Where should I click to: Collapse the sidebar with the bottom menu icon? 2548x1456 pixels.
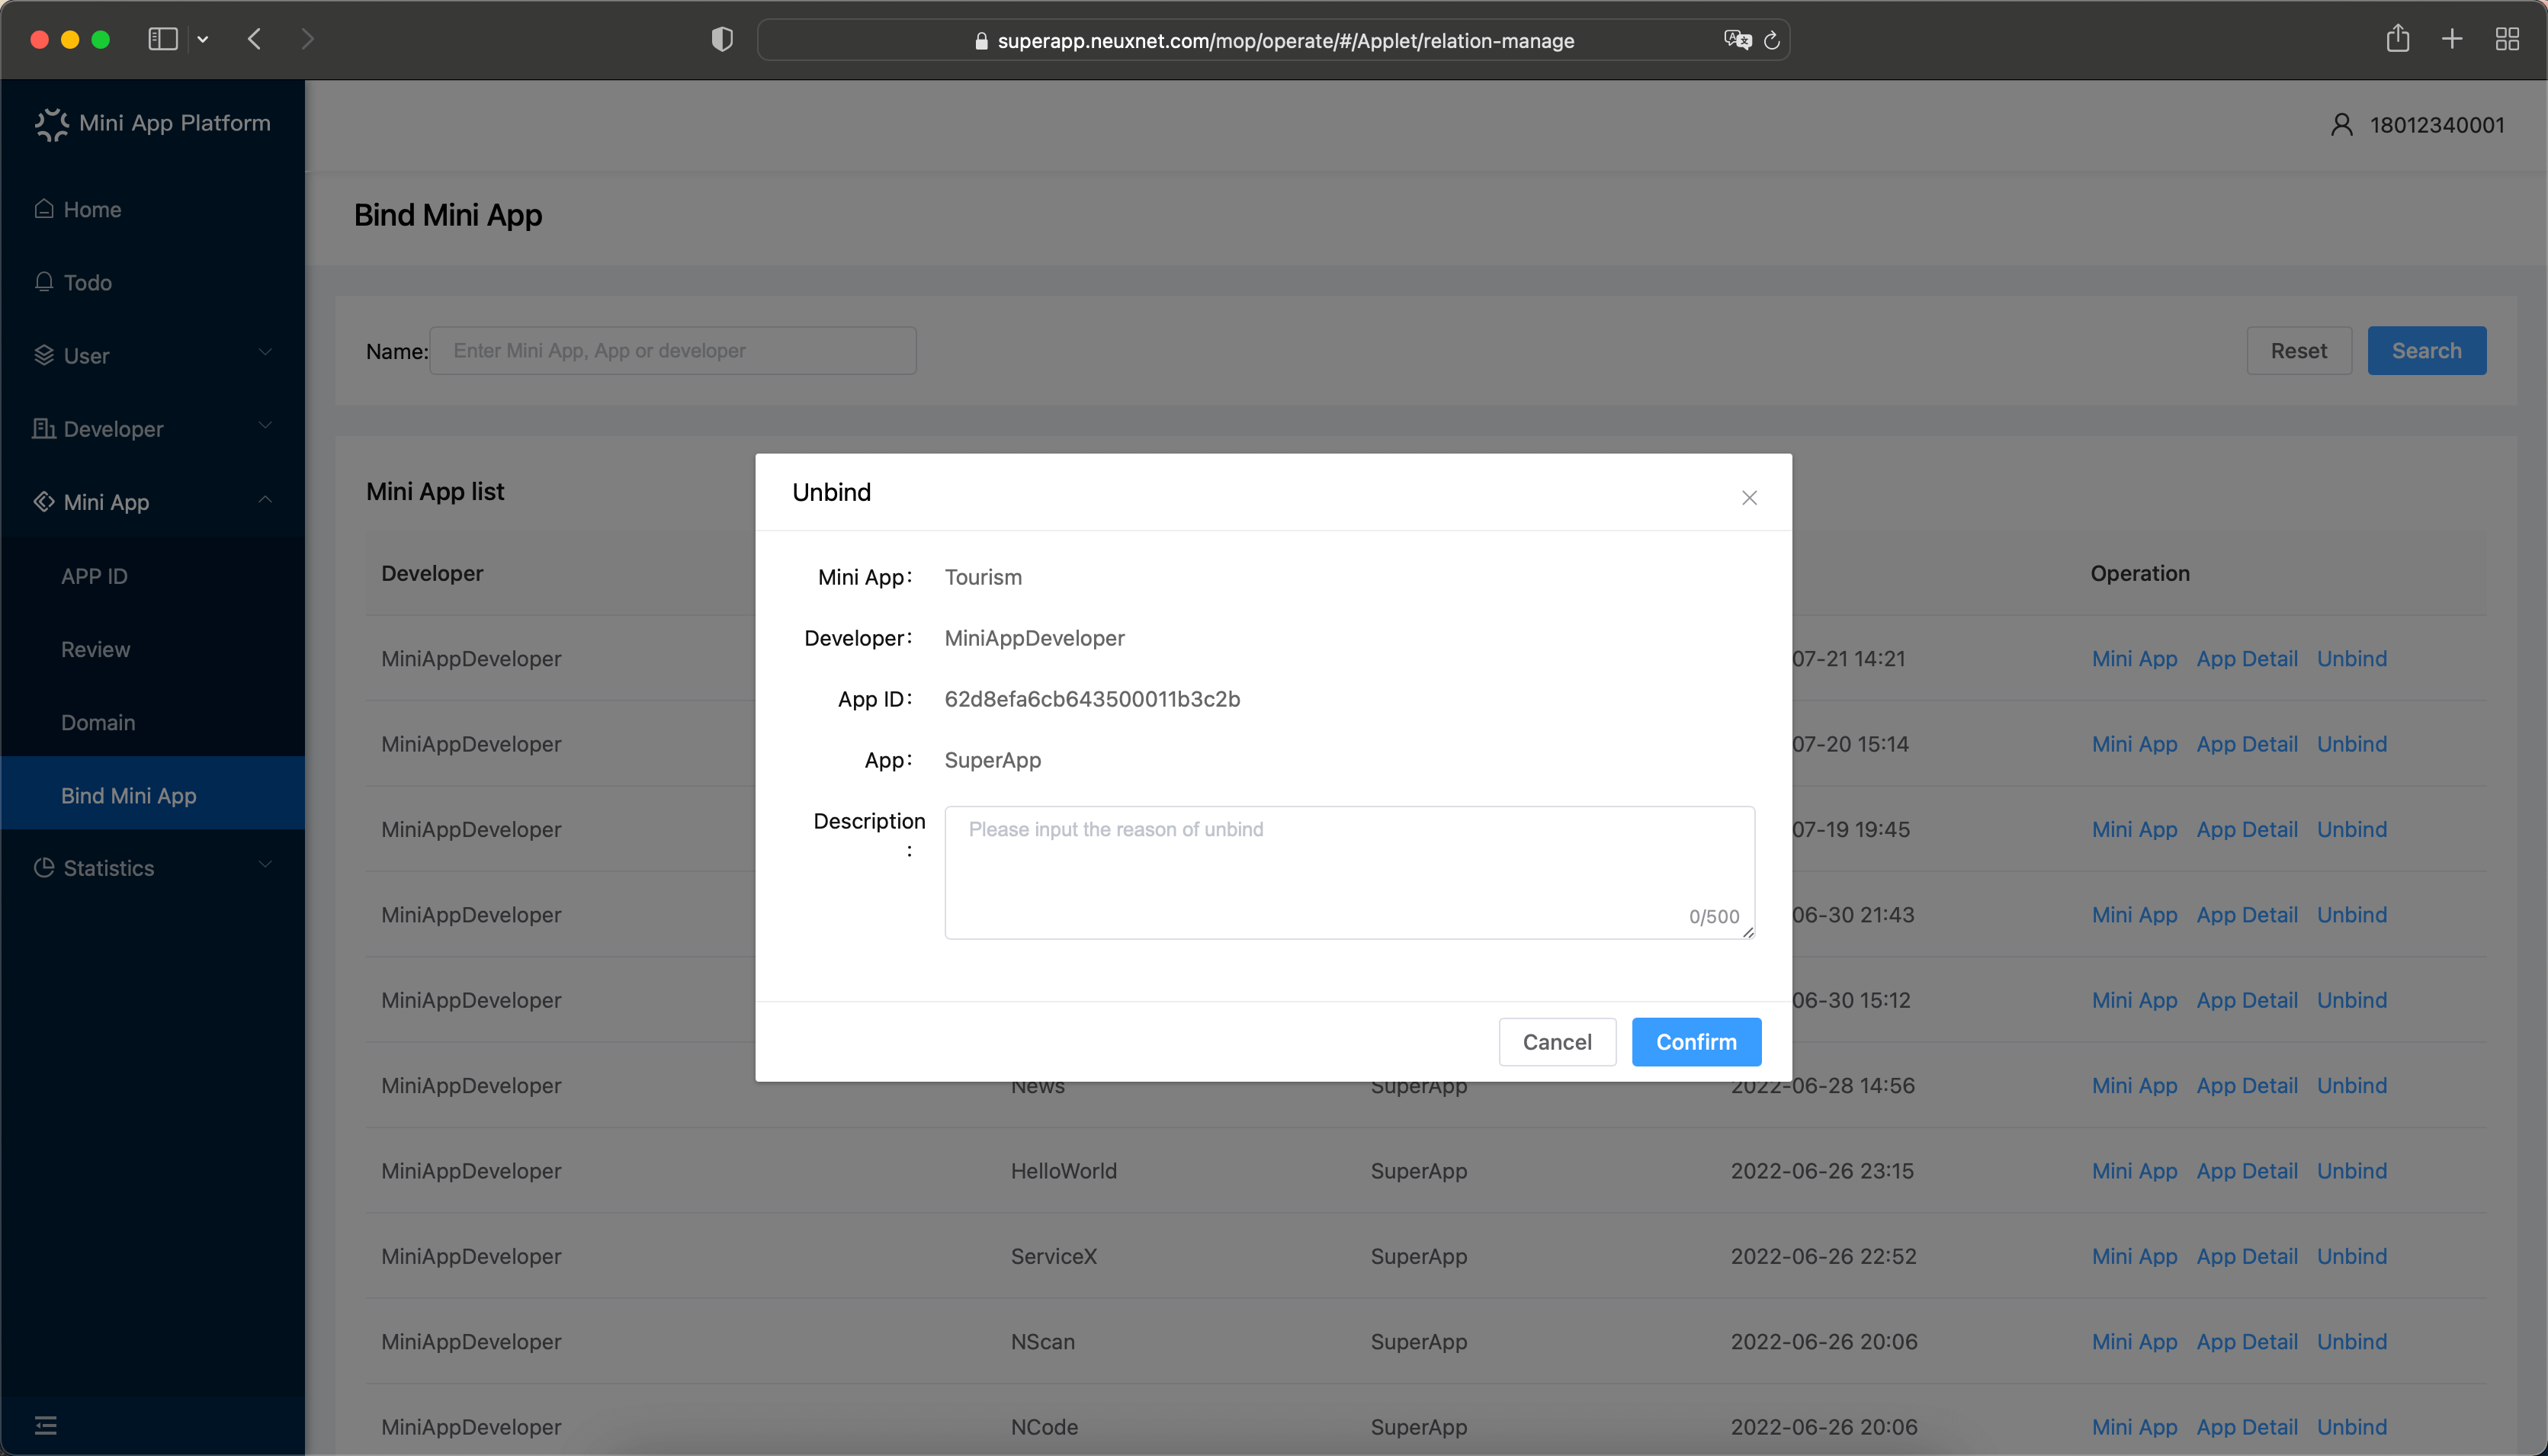(46, 1425)
